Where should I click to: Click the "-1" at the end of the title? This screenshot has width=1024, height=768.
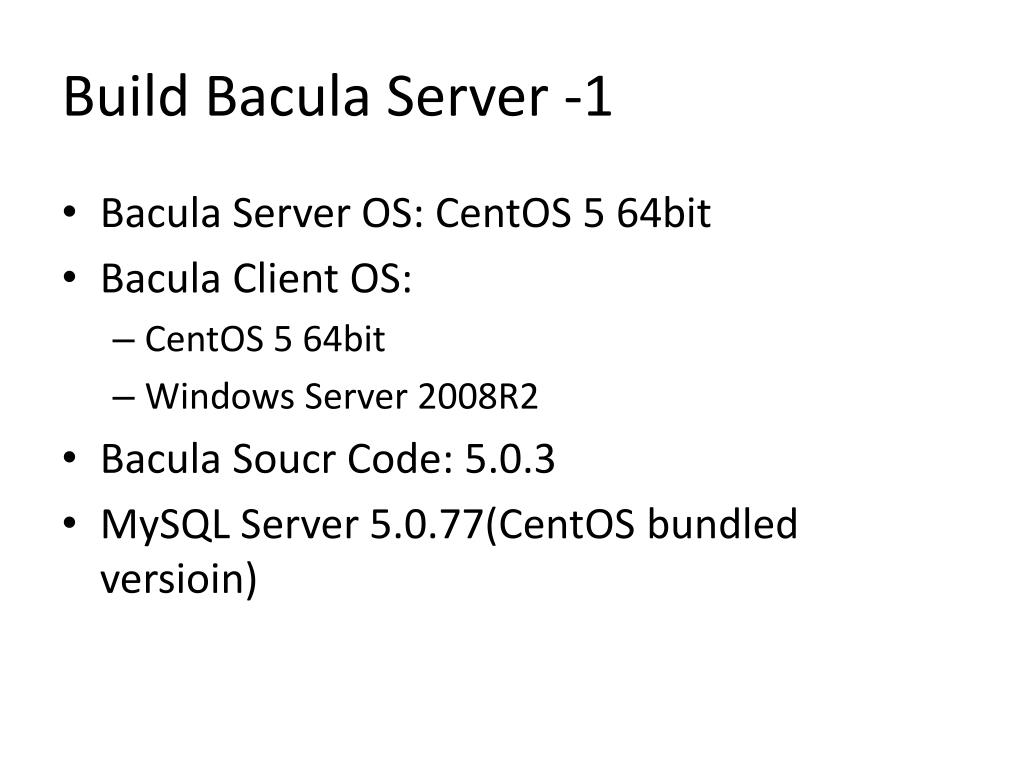pos(588,98)
